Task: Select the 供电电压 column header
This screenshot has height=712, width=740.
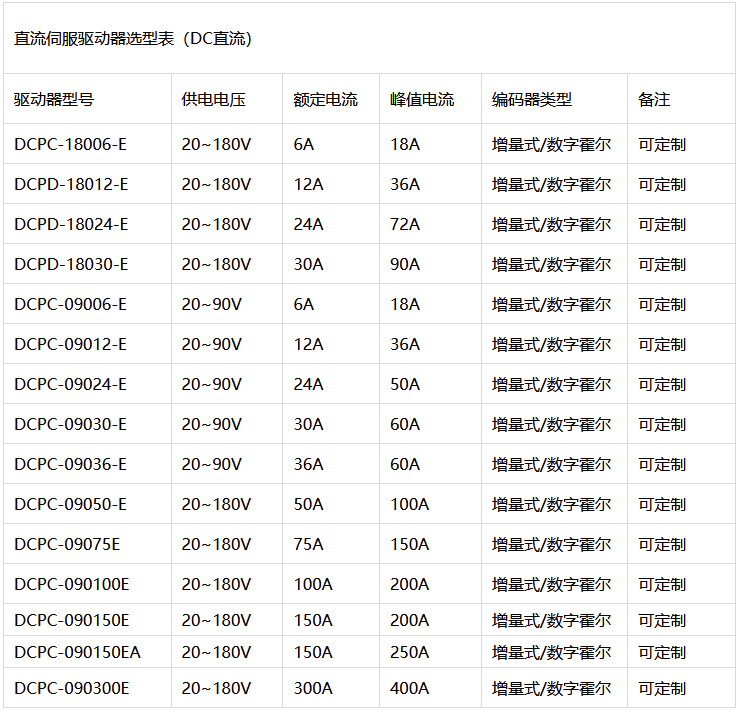Action: (213, 99)
